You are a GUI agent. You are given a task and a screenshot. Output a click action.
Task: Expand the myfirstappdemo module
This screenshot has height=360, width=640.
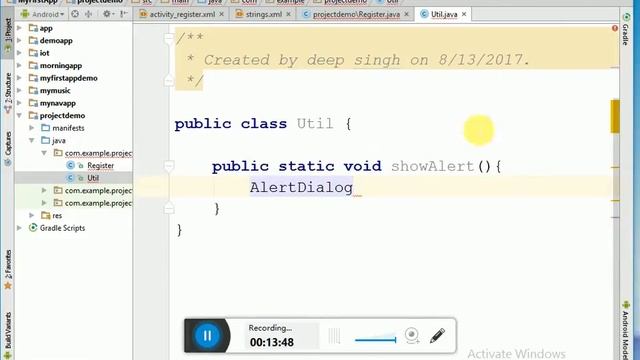(19, 78)
